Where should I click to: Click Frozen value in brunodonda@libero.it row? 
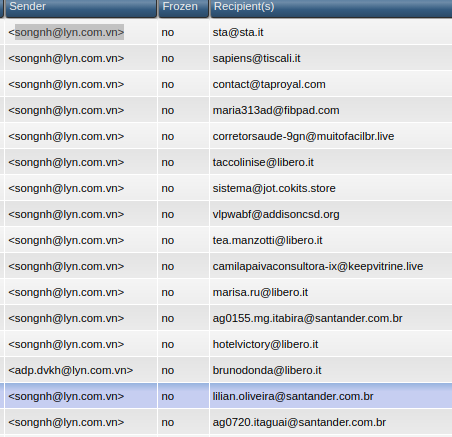click(x=168, y=370)
